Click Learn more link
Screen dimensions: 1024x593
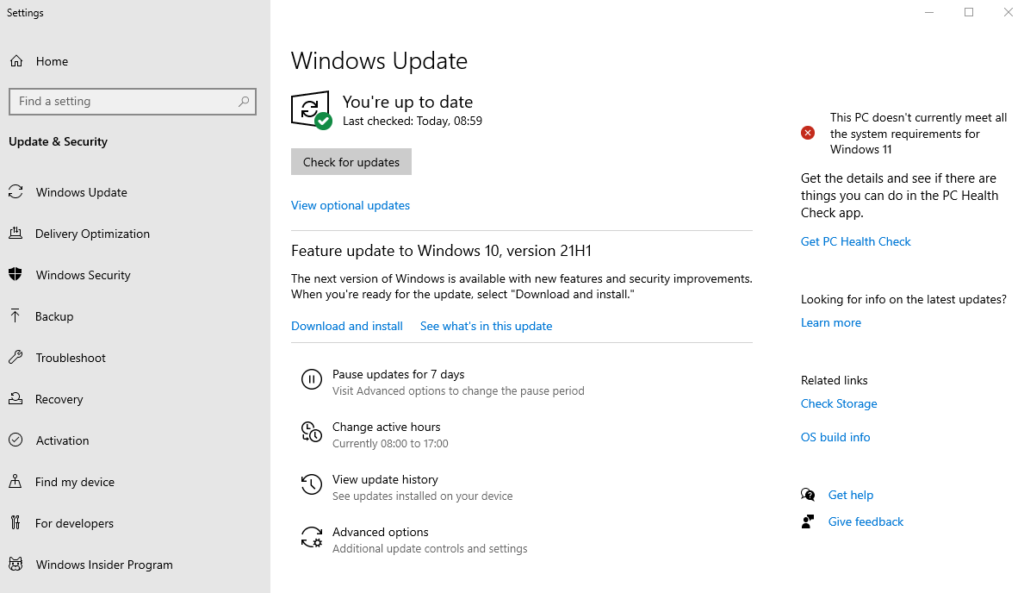831,323
